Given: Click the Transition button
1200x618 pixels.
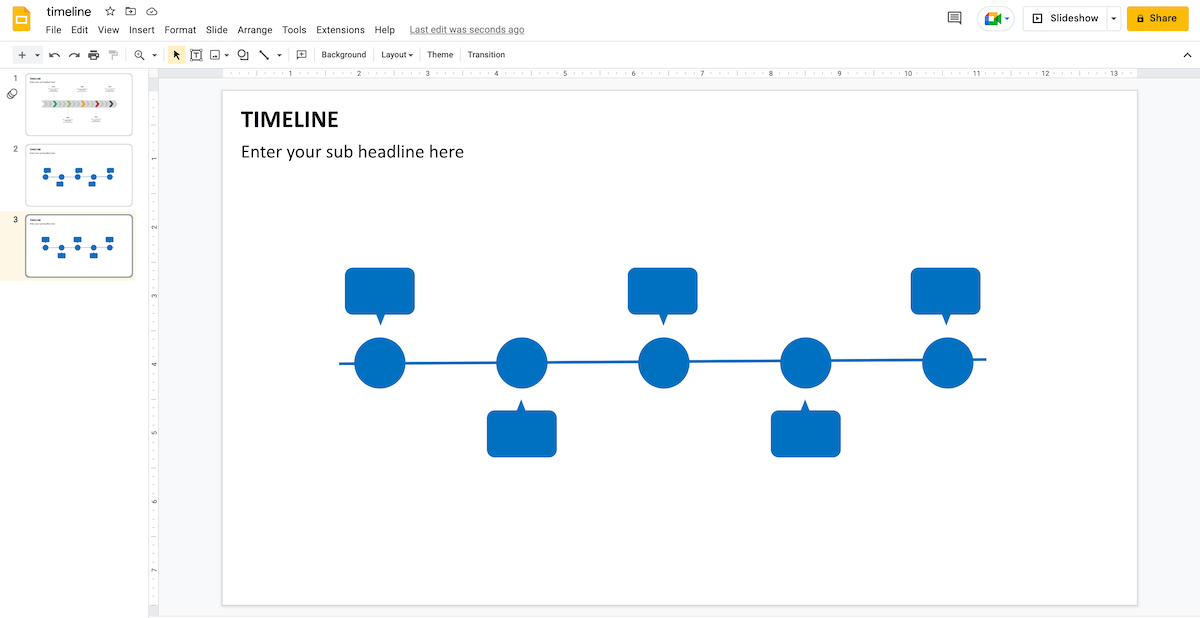Looking at the screenshot, I should [x=486, y=55].
